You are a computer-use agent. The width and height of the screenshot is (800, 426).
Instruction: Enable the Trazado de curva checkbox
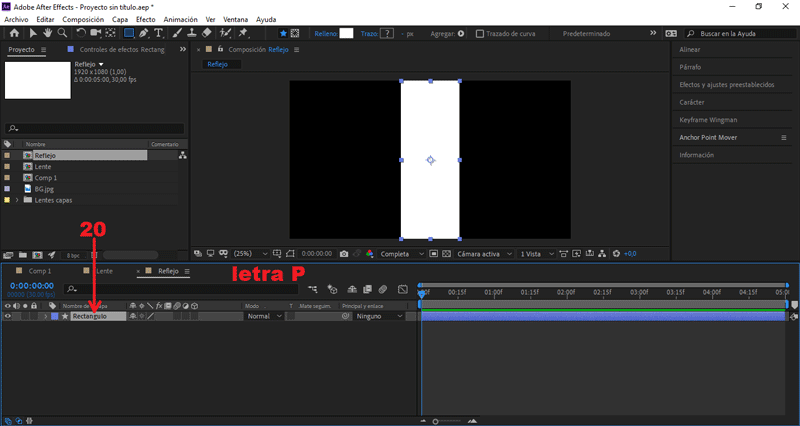click(x=480, y=33)
